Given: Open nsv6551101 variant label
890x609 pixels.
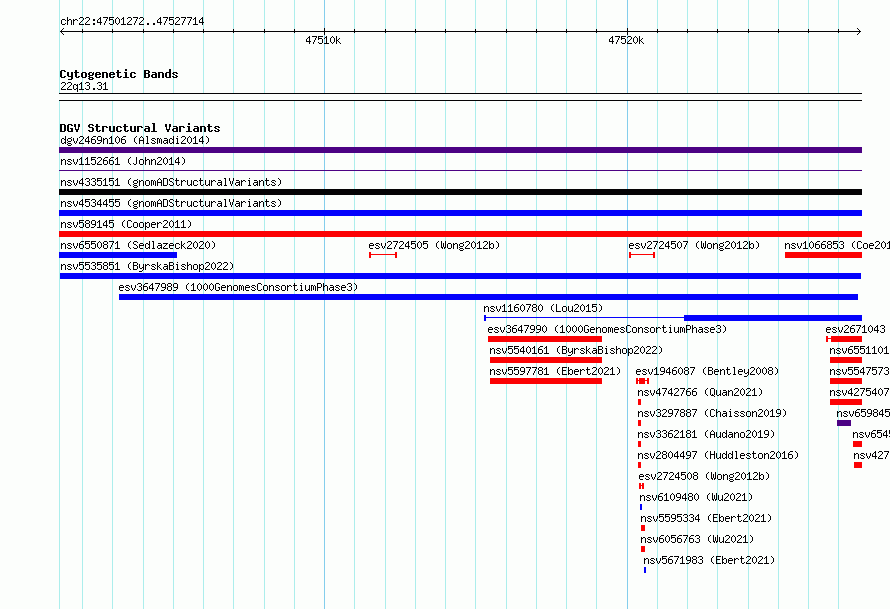Looking at the screenshot, I should [859, 350].
